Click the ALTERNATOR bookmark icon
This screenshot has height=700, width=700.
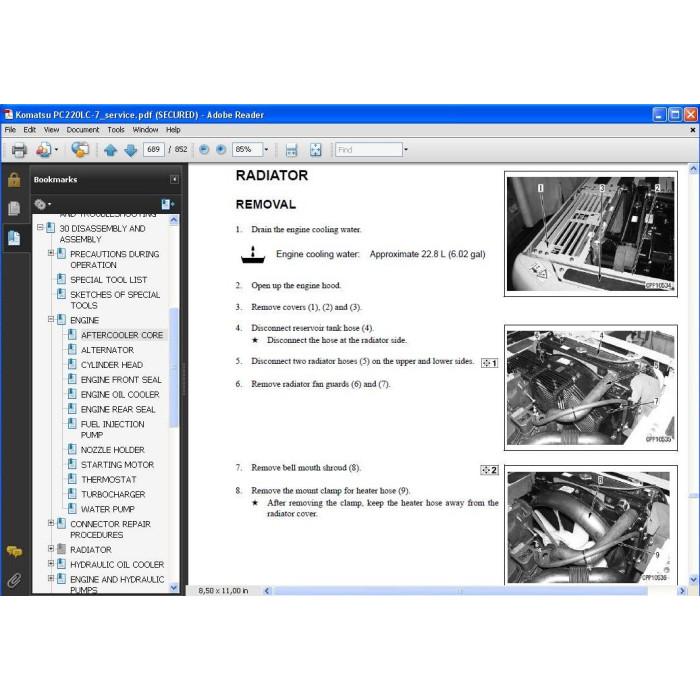pyautogui.click(x=72, y=349)
